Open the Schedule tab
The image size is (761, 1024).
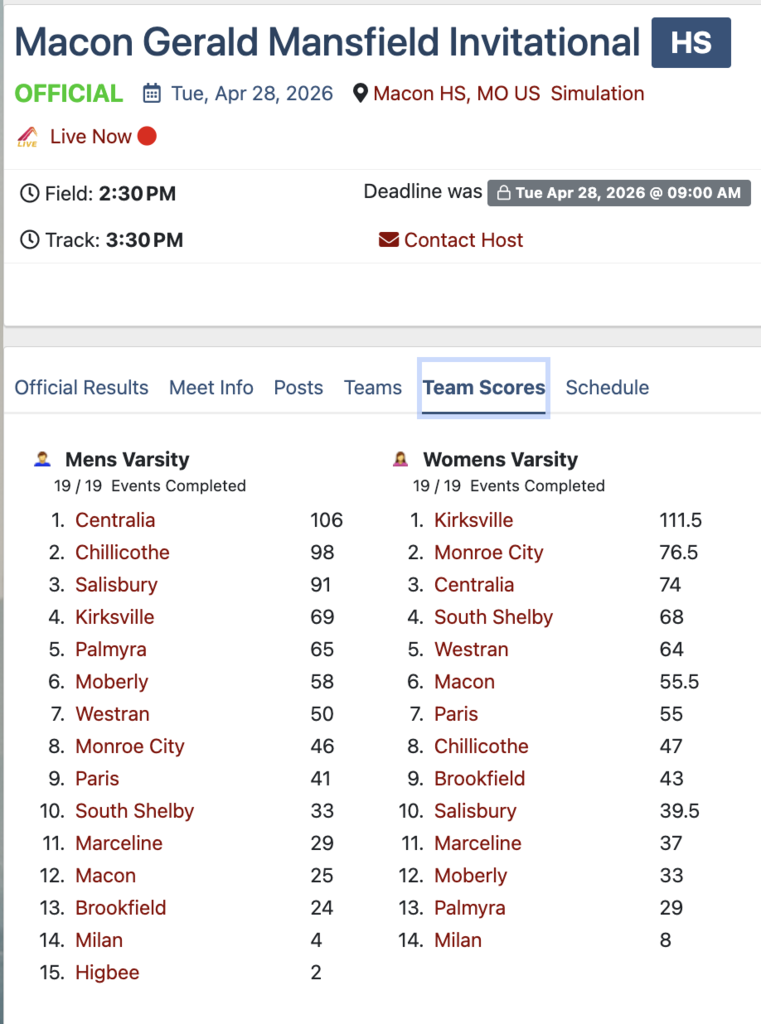click(607, 388)
